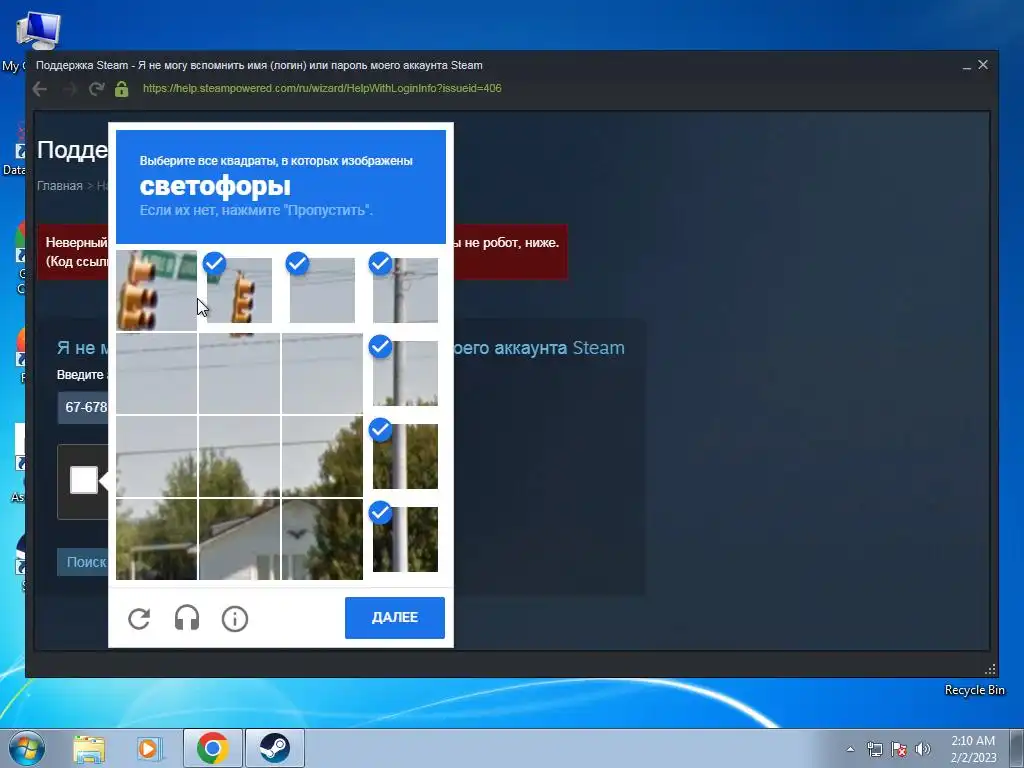Select the white house roof tile
This screenshot has width=1024, height=768.
point(239,539)
